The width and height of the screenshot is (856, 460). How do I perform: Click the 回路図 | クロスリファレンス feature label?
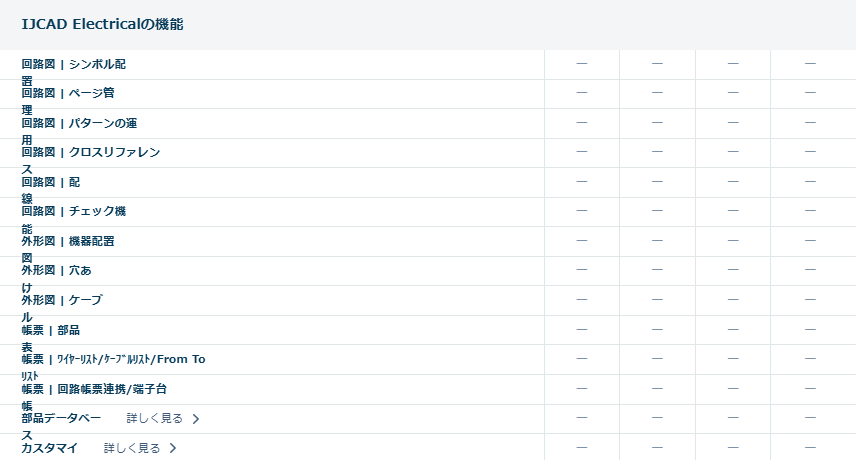(90, 153)
